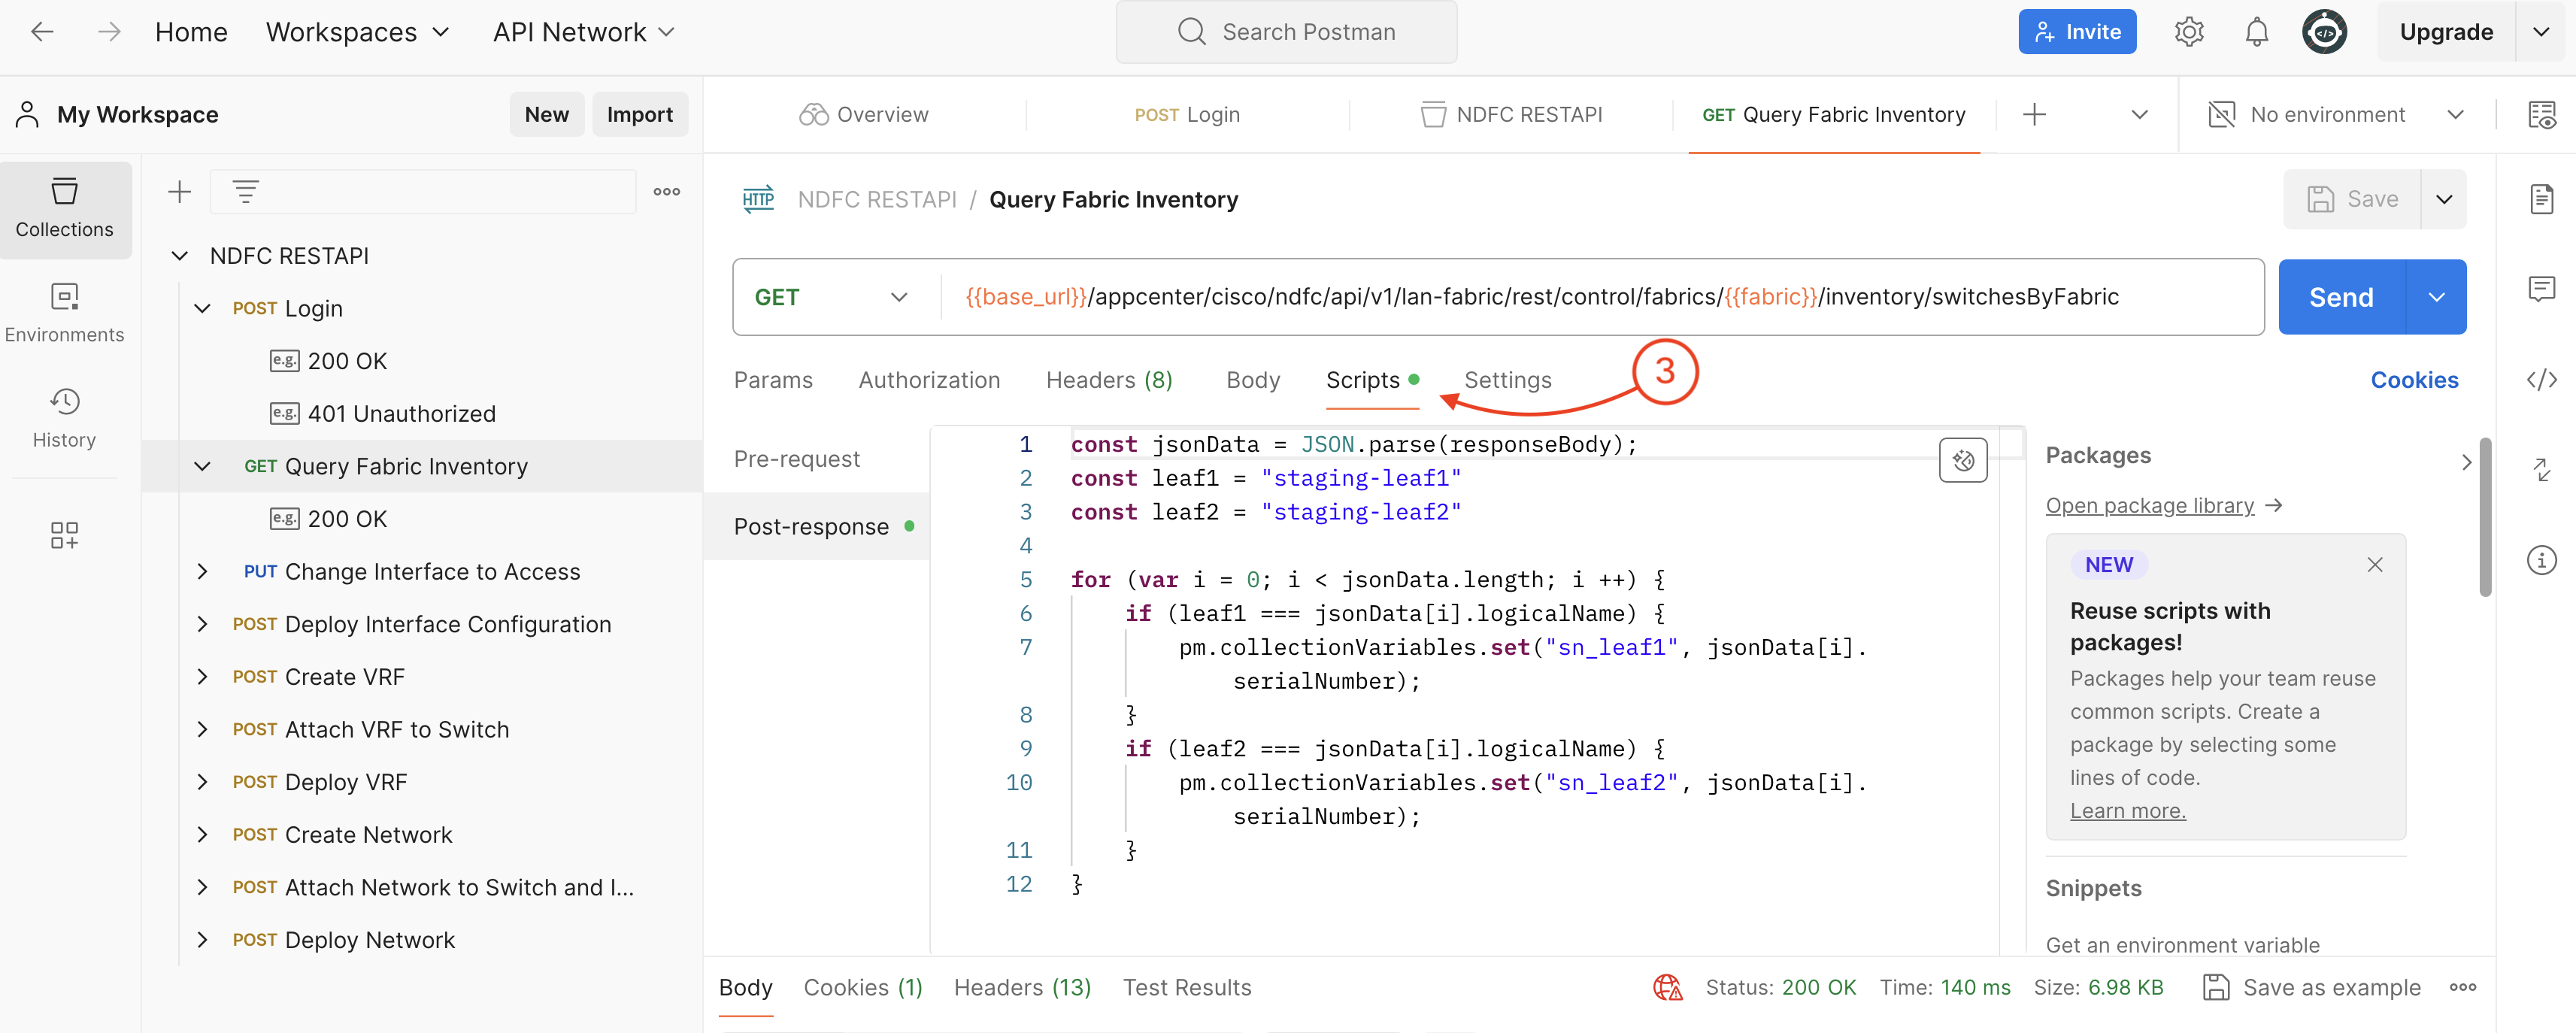
Task: Open the Save options dropdown arrow
Action: coord(2443,199)
